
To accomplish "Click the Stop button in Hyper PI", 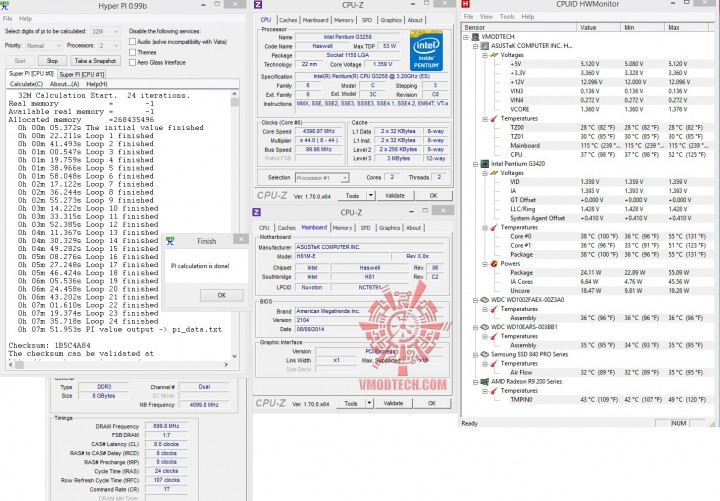I will pos(52,61).
